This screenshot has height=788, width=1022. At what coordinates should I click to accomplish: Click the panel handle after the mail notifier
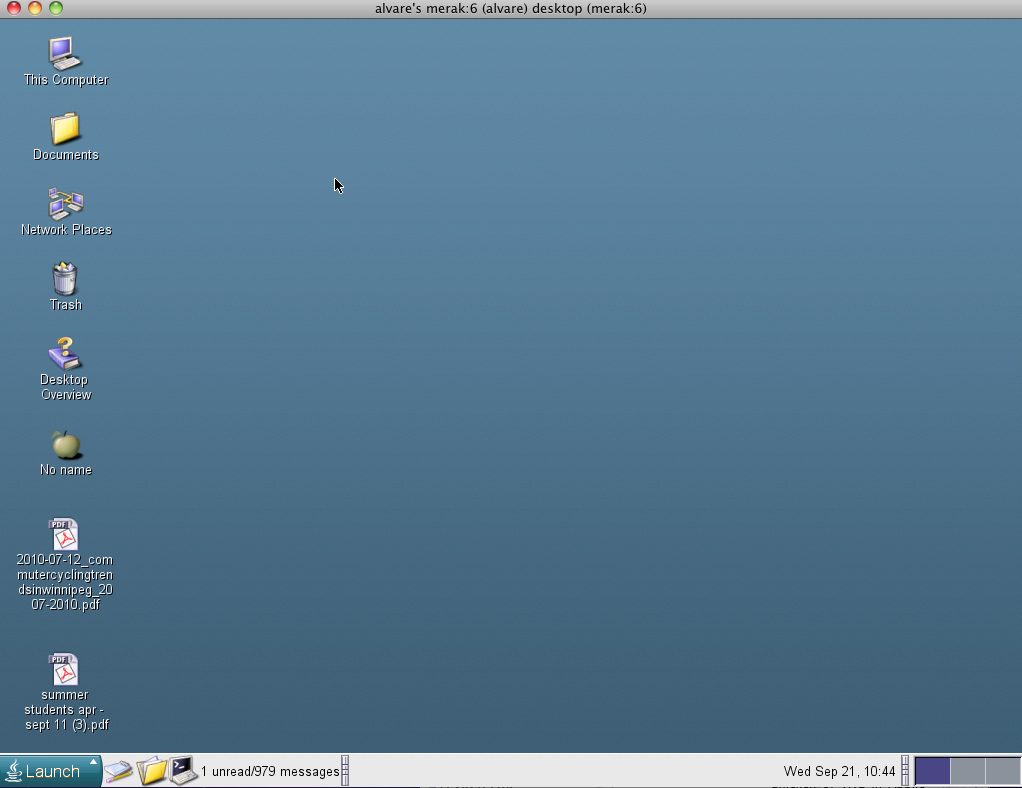pyautogui.click(x=346, y=771)
